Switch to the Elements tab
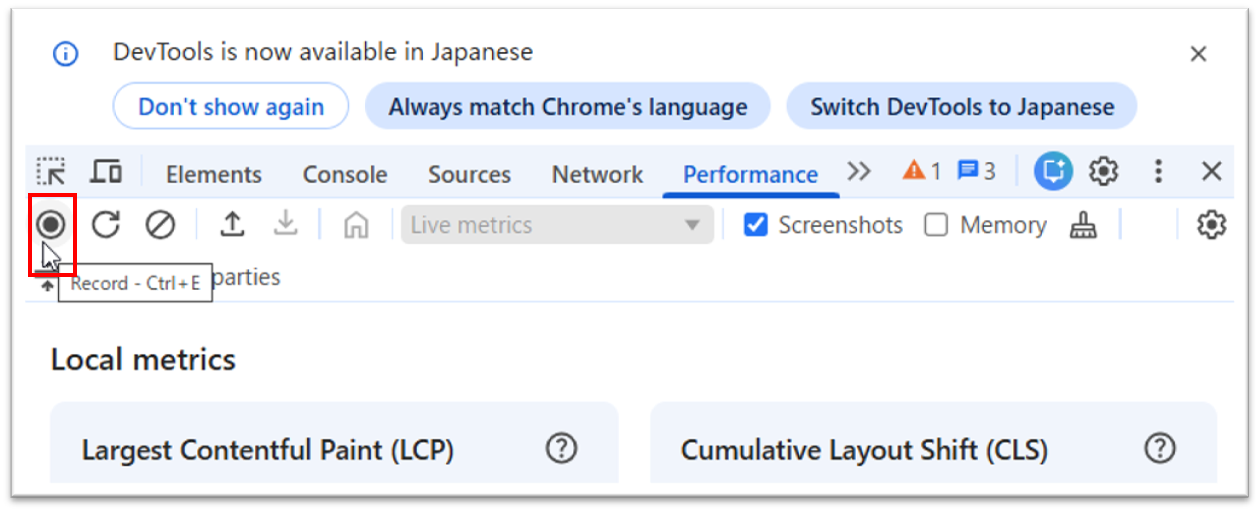1260x512 pixels. tap(214, 174)
